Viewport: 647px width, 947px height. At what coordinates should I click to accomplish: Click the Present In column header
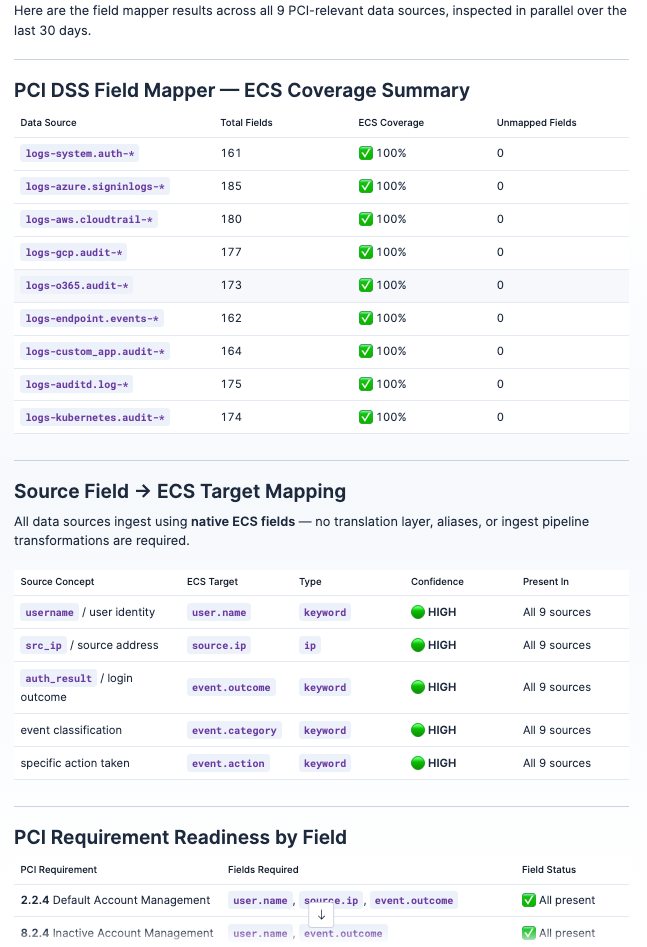(546, 582)
